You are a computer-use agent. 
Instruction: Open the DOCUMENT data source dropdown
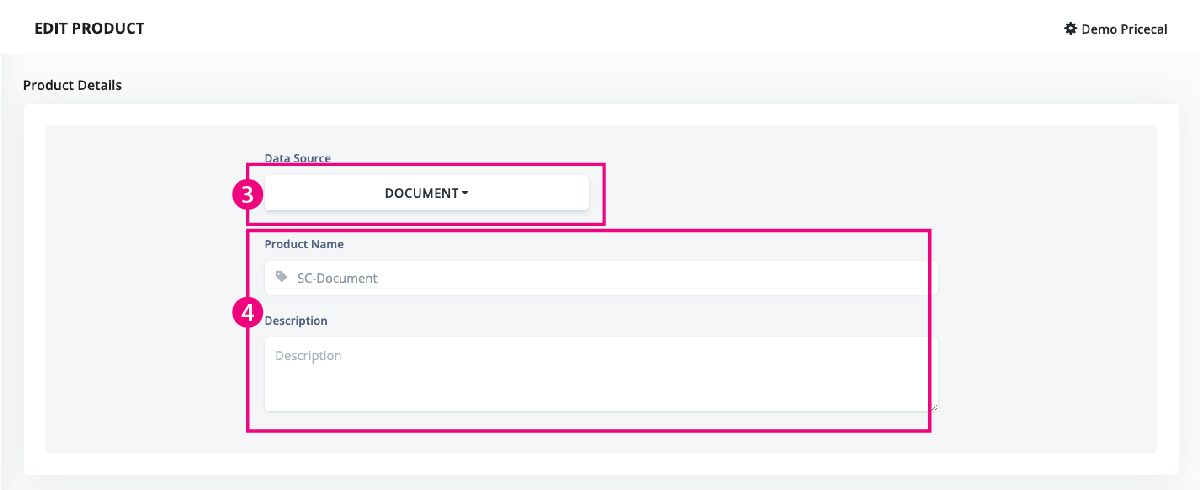[427, 193]
